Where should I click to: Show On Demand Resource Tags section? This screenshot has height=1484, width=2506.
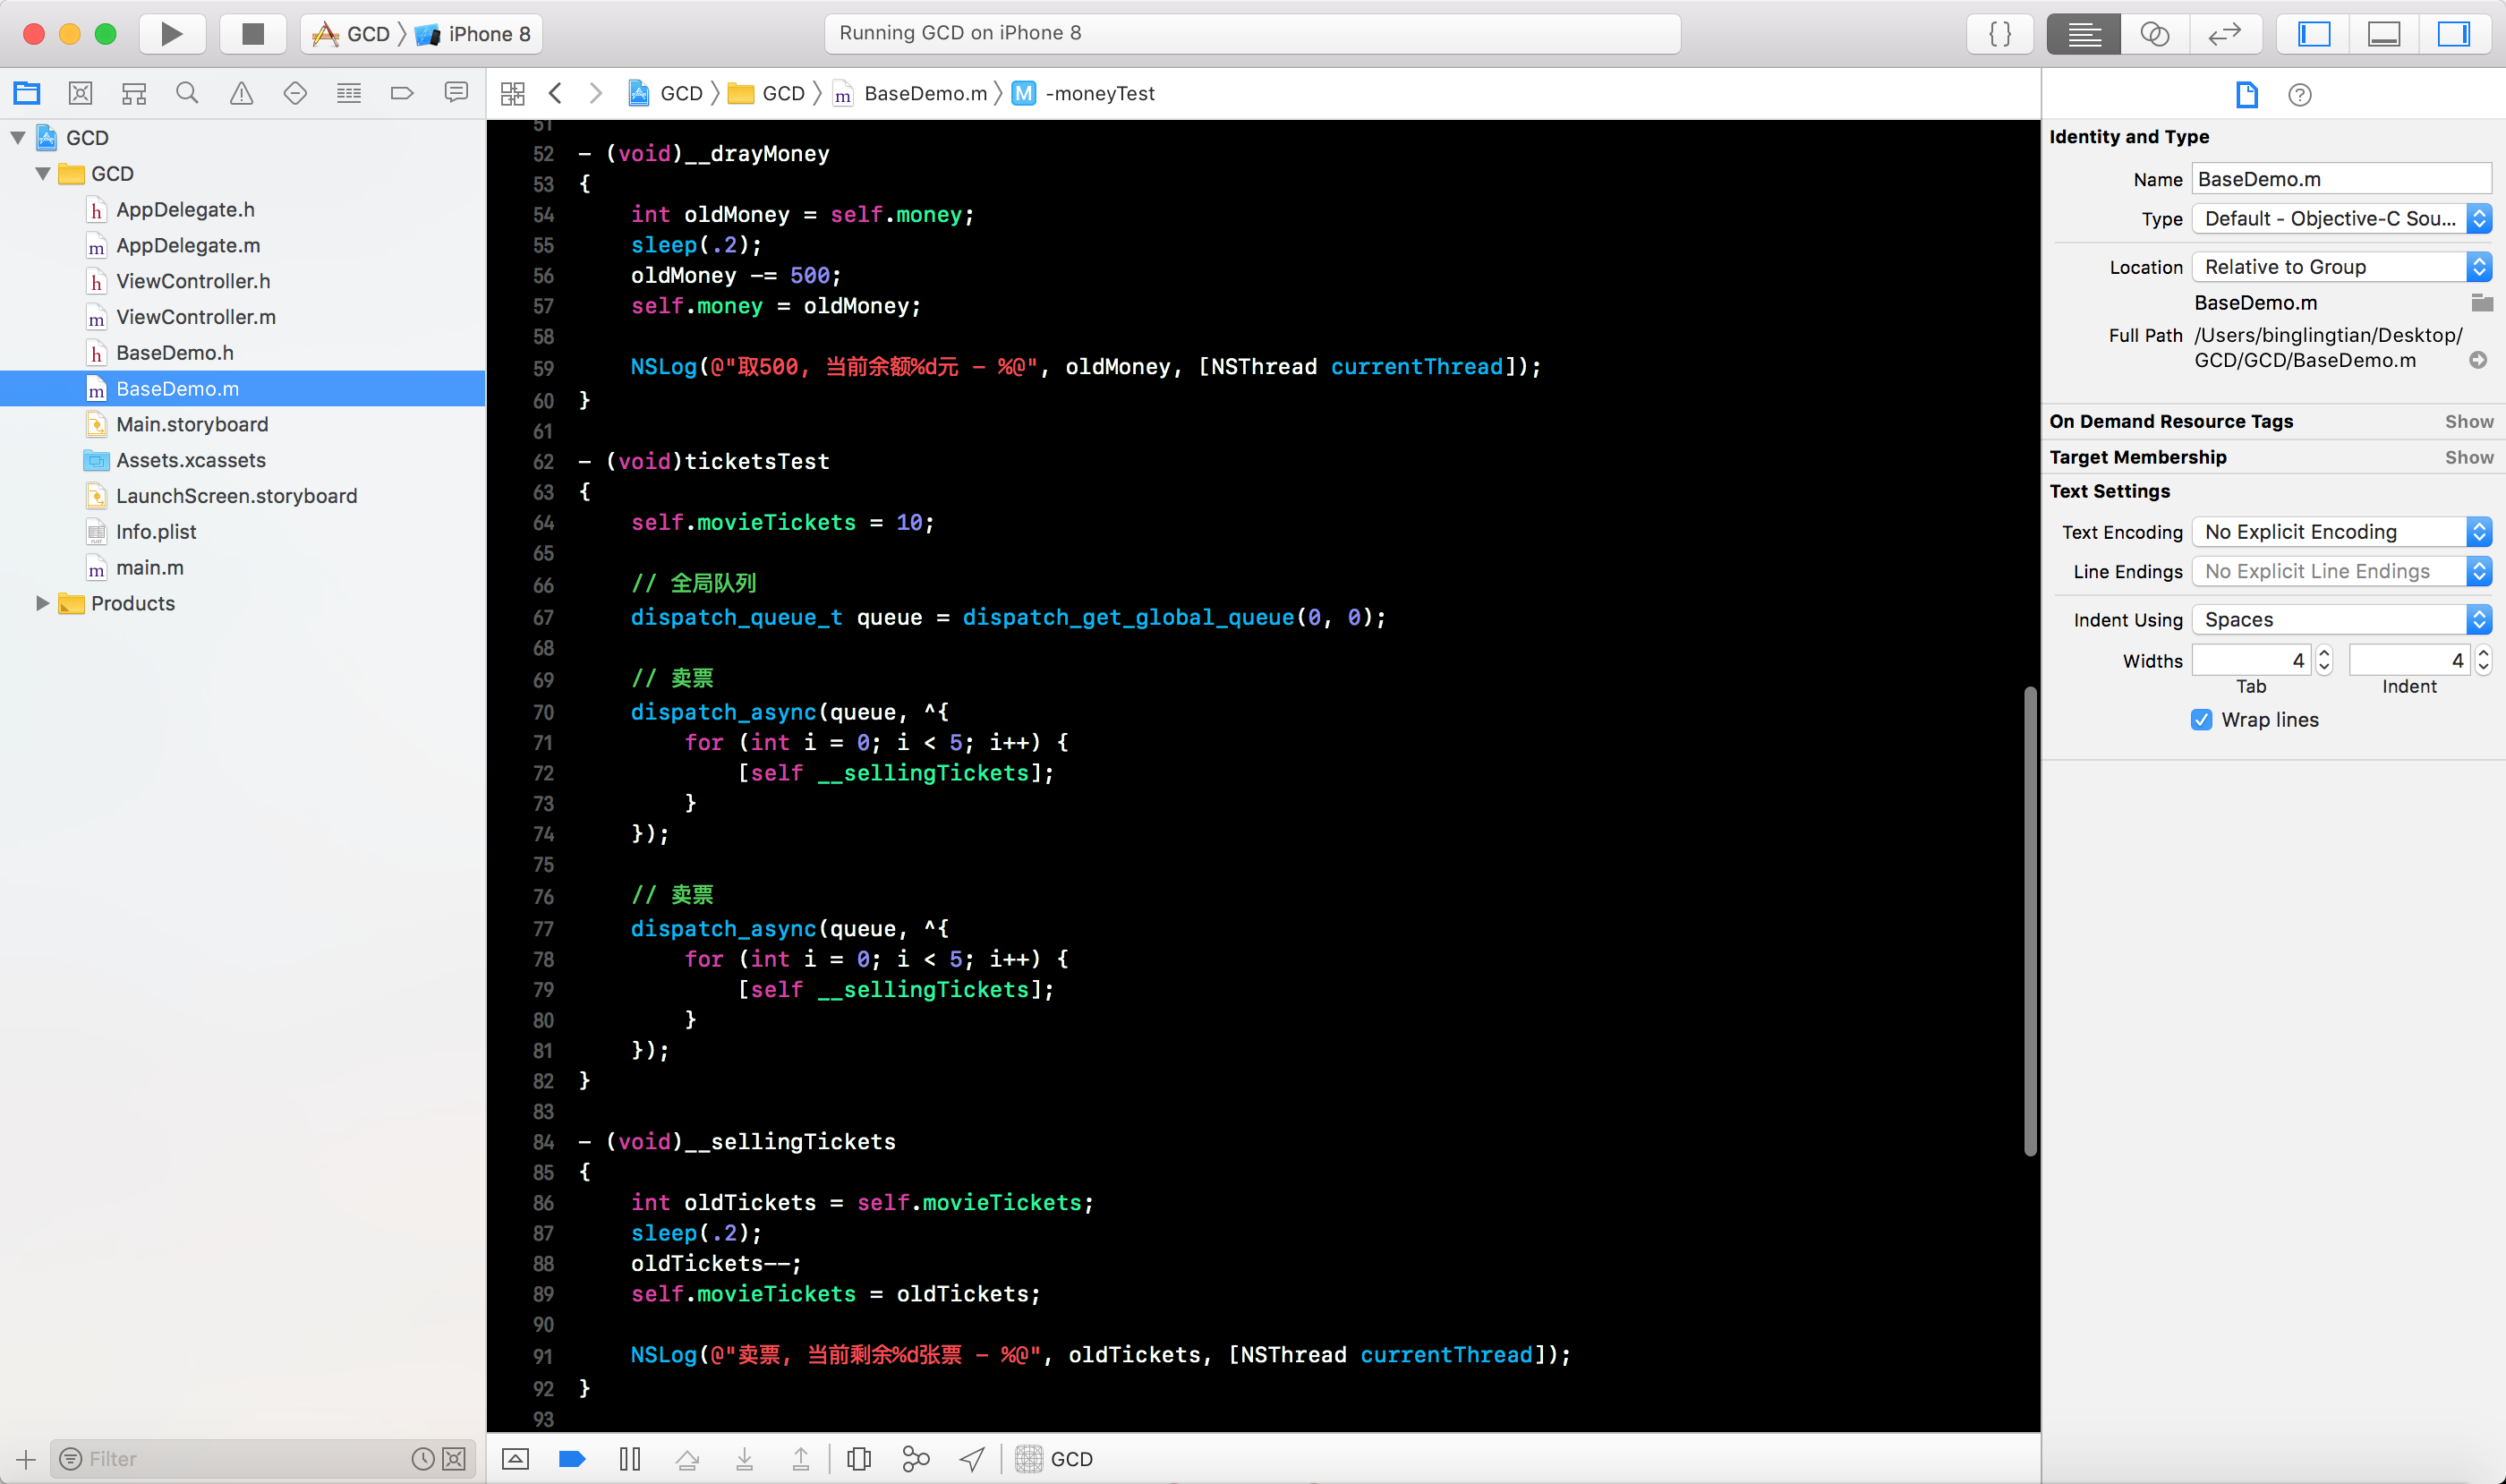pyautogui.click(x=2469, y=422)
